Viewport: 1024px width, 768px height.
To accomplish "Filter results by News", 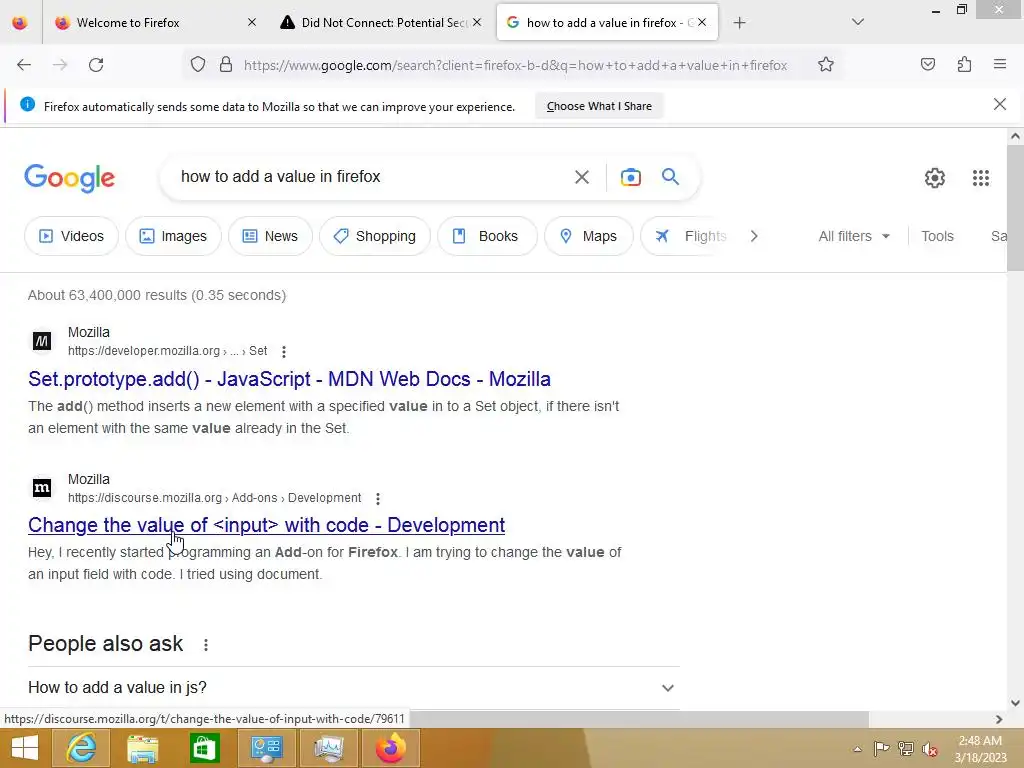I will click(270, 236).
